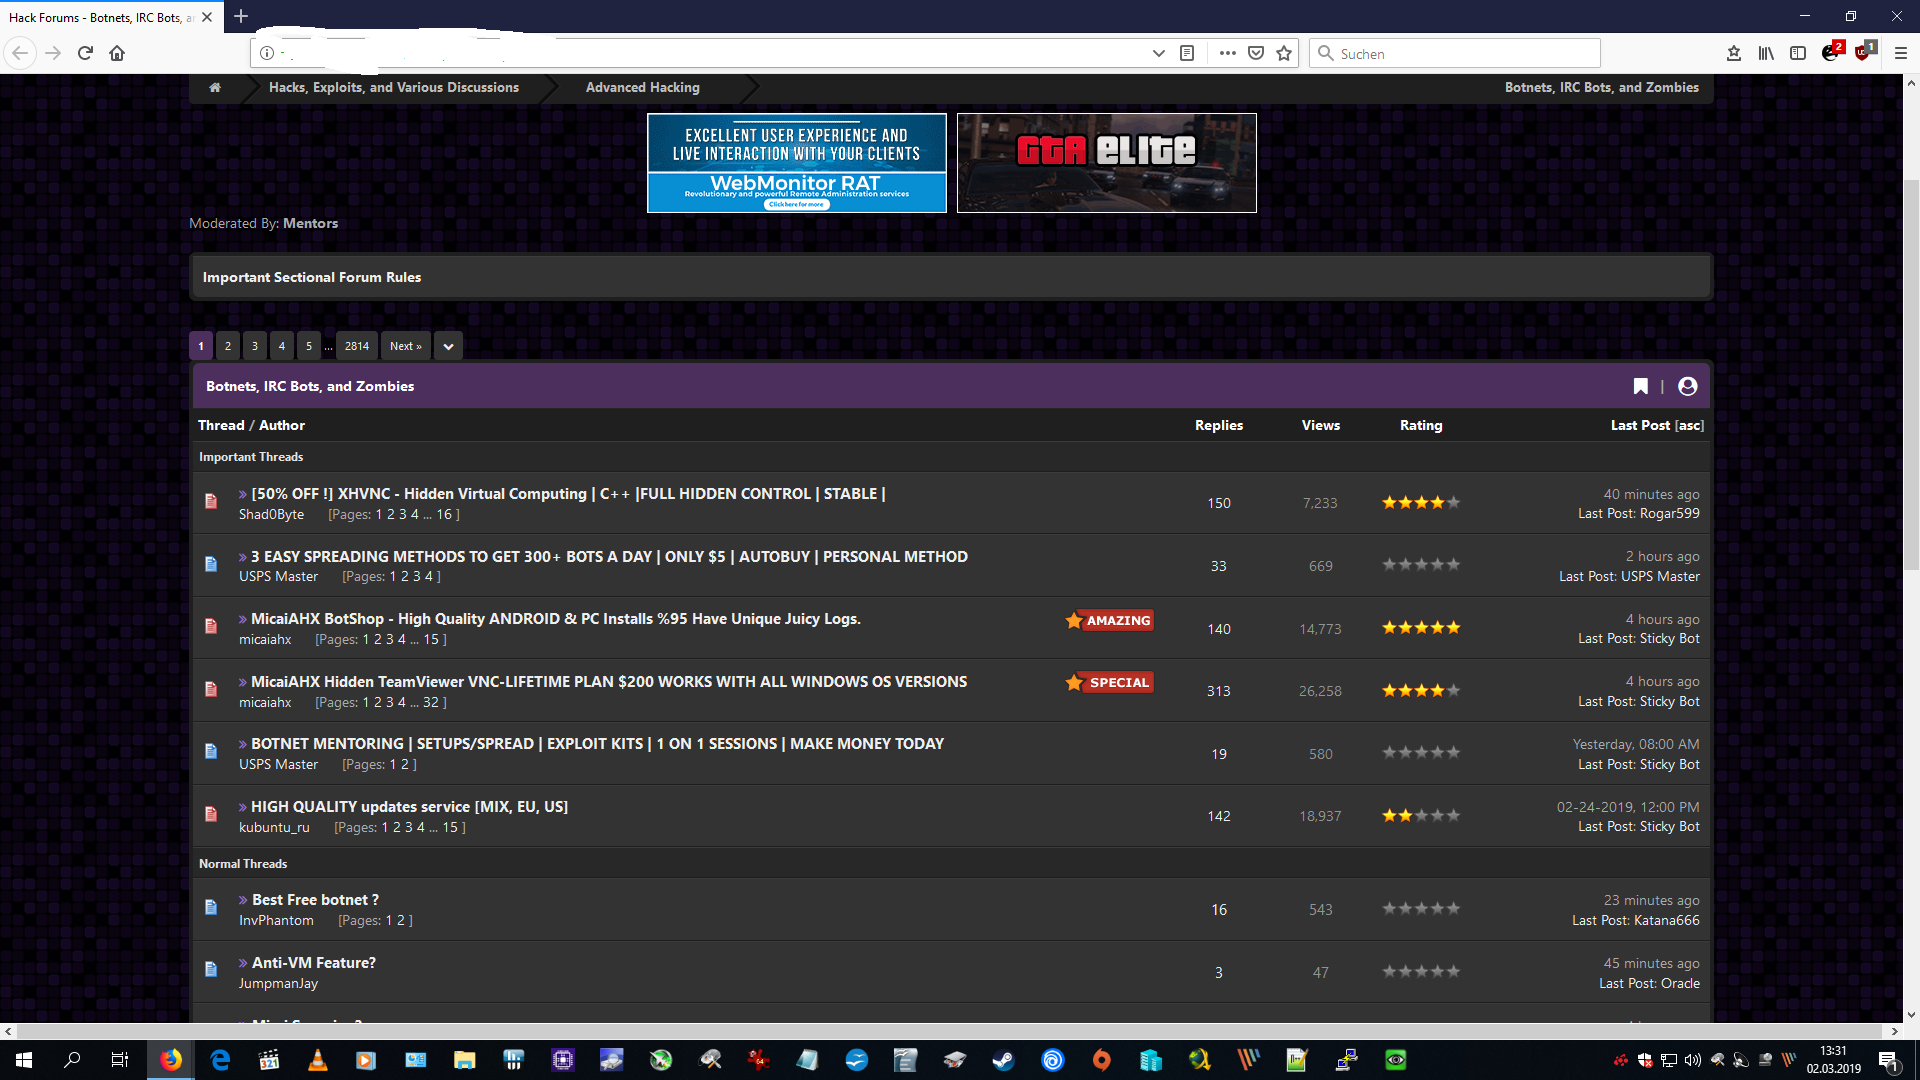
Task: Toggle the Firefox sidebar icon
Action: [1798, 53]
